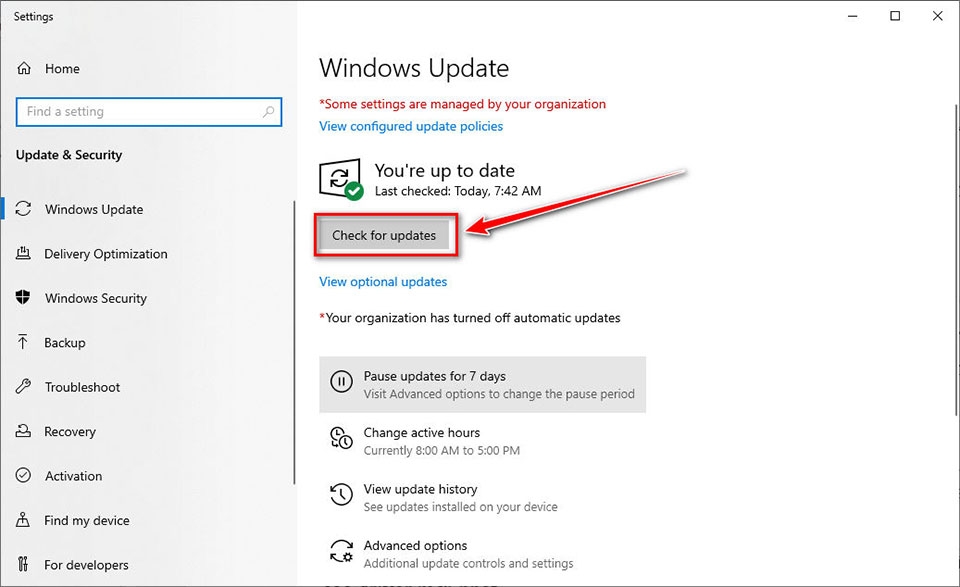The width and height of the screenshot is (960, 587).
Task: Click the Find my device person icon
Action: coord(23,520)
